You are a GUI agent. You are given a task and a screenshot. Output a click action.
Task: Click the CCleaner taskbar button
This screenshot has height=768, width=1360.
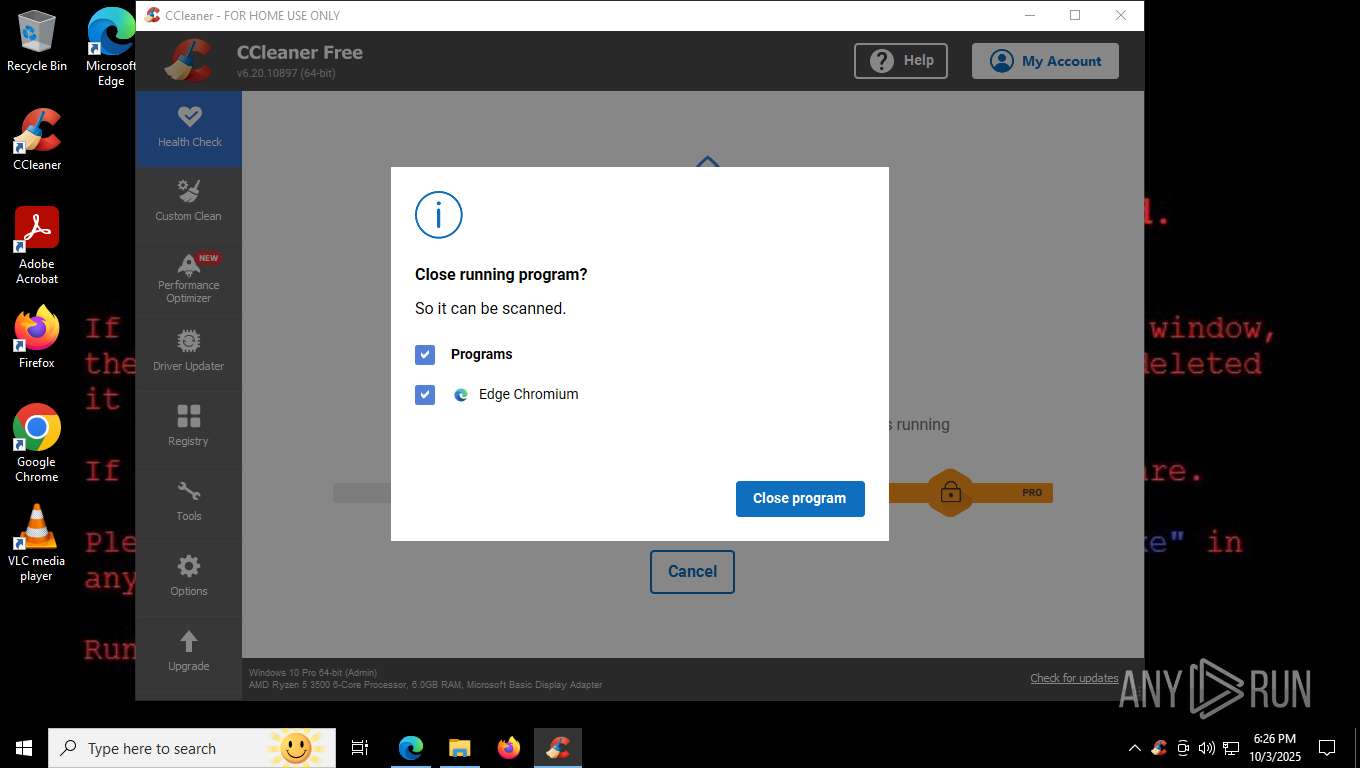[558, 748]
